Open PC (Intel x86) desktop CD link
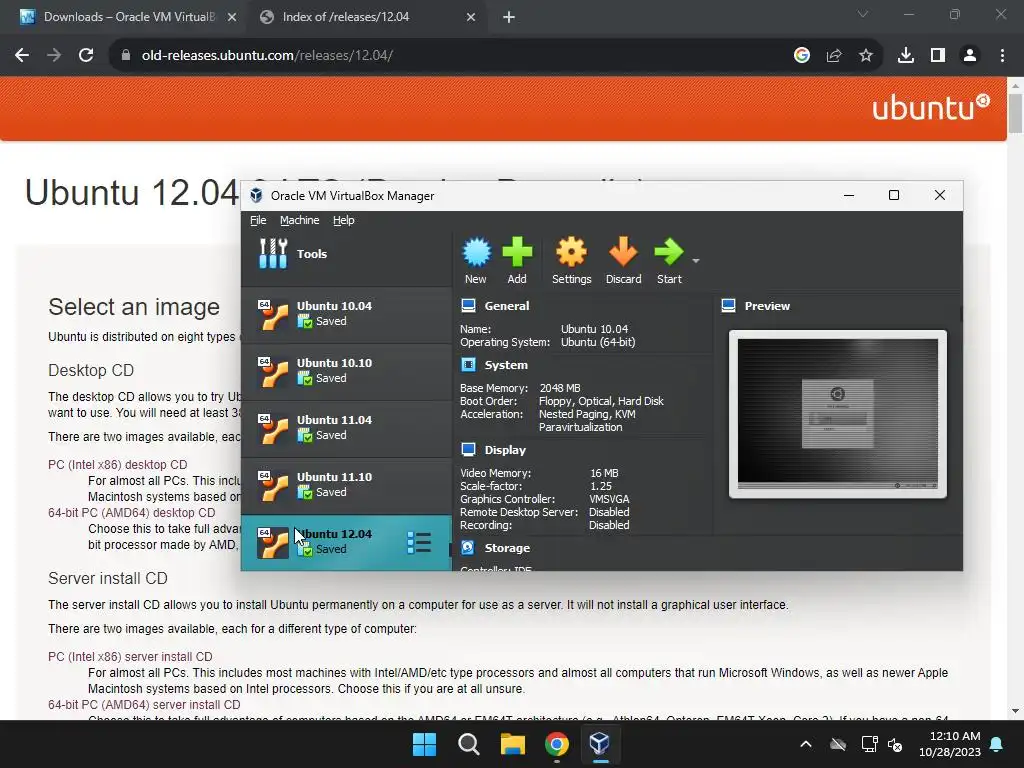The height and width of the screenshot is (768, 1024). [118, 464]
